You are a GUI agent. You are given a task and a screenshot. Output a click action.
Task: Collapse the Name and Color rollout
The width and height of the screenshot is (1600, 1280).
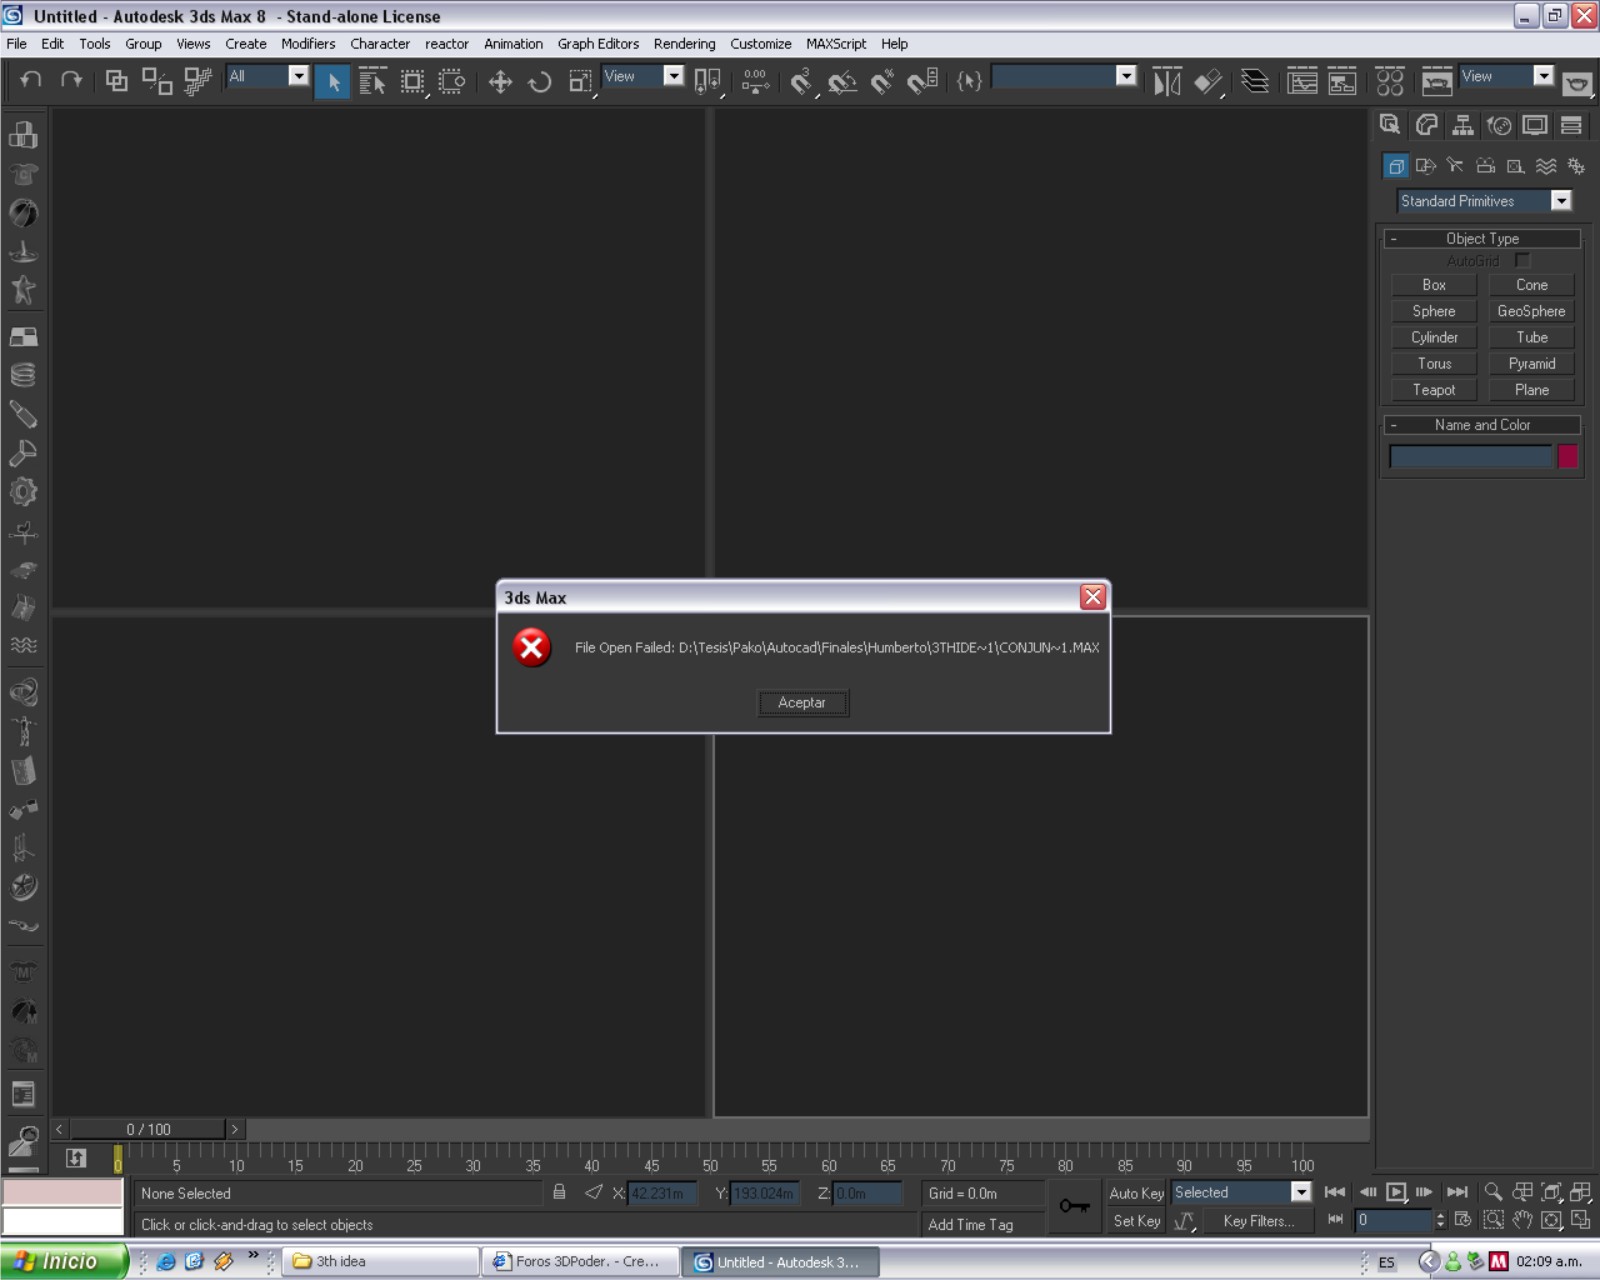click(1482, 425)
